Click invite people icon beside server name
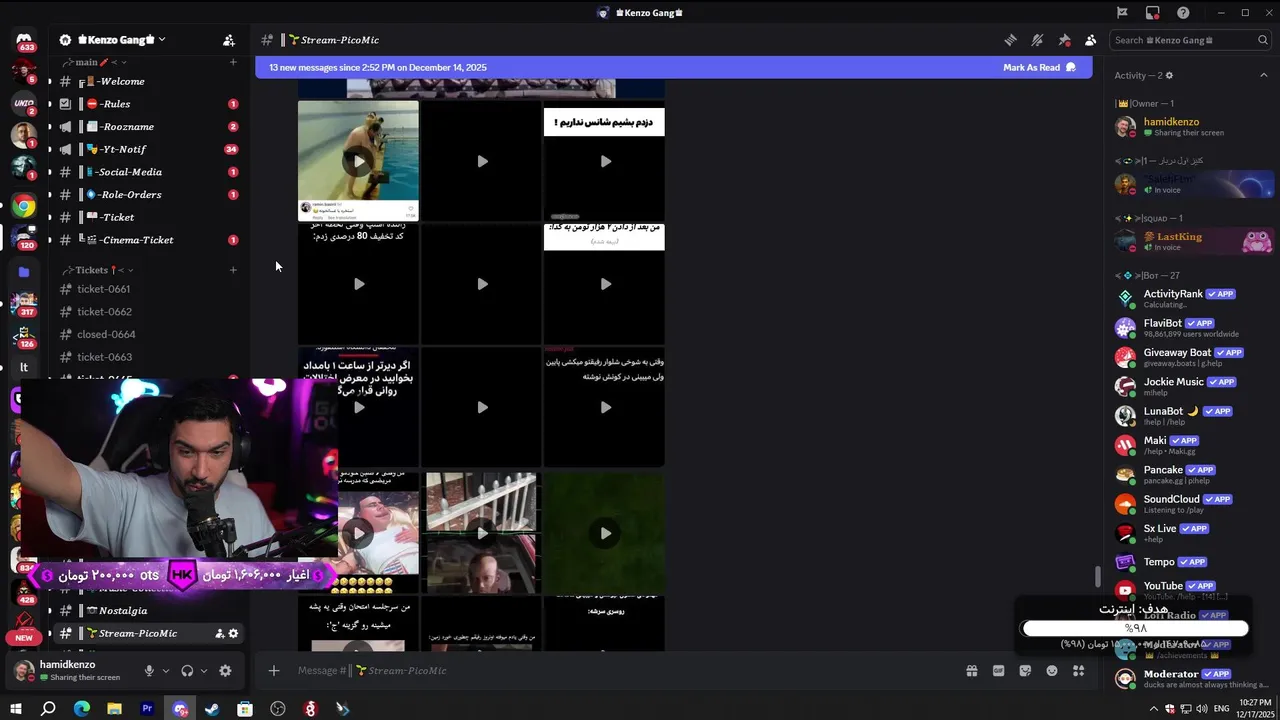Screen dimensions: 1280x720 click(229, 40)
